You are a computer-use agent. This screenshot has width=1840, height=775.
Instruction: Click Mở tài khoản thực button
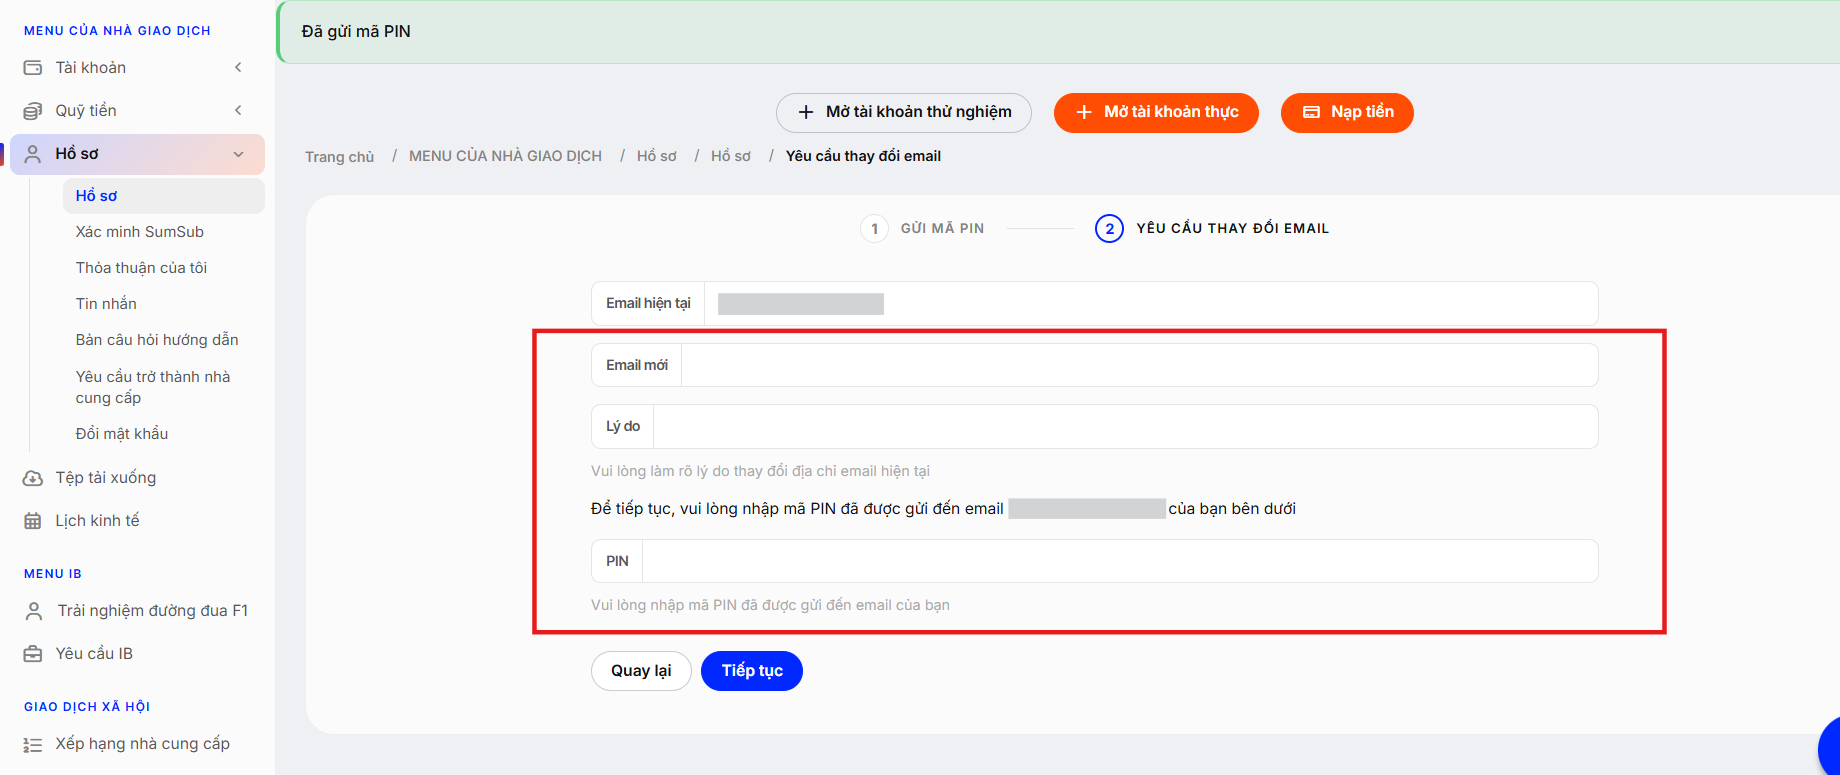[1156, 112]
